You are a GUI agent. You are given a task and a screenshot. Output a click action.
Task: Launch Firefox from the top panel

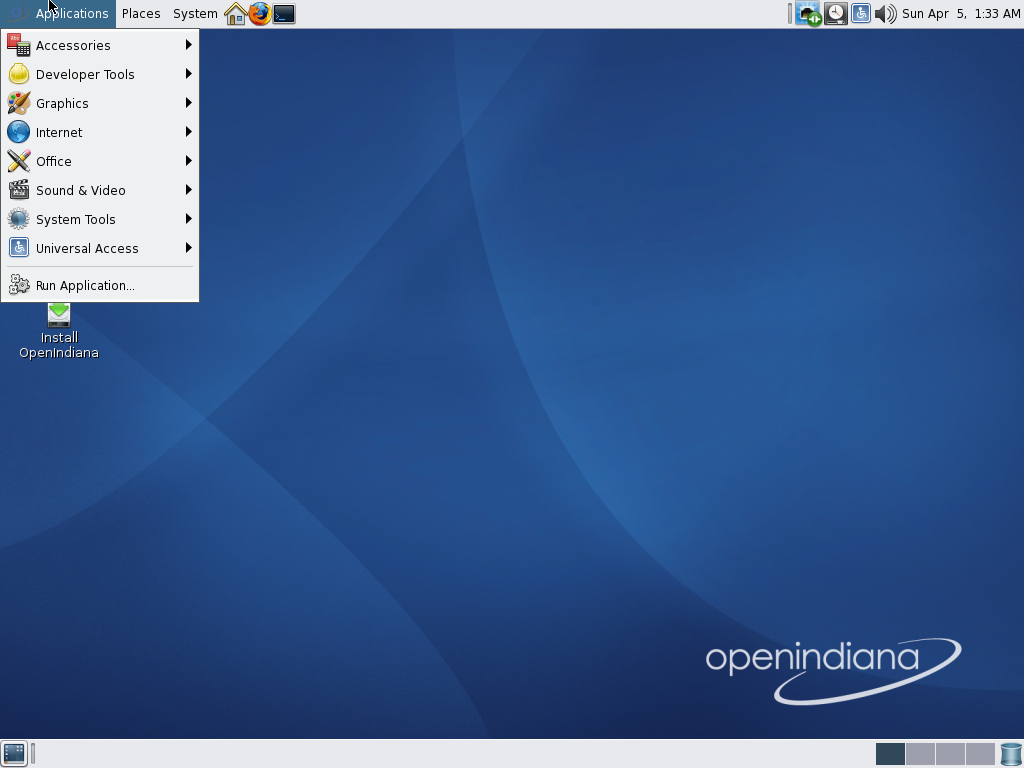pos(259,13)
